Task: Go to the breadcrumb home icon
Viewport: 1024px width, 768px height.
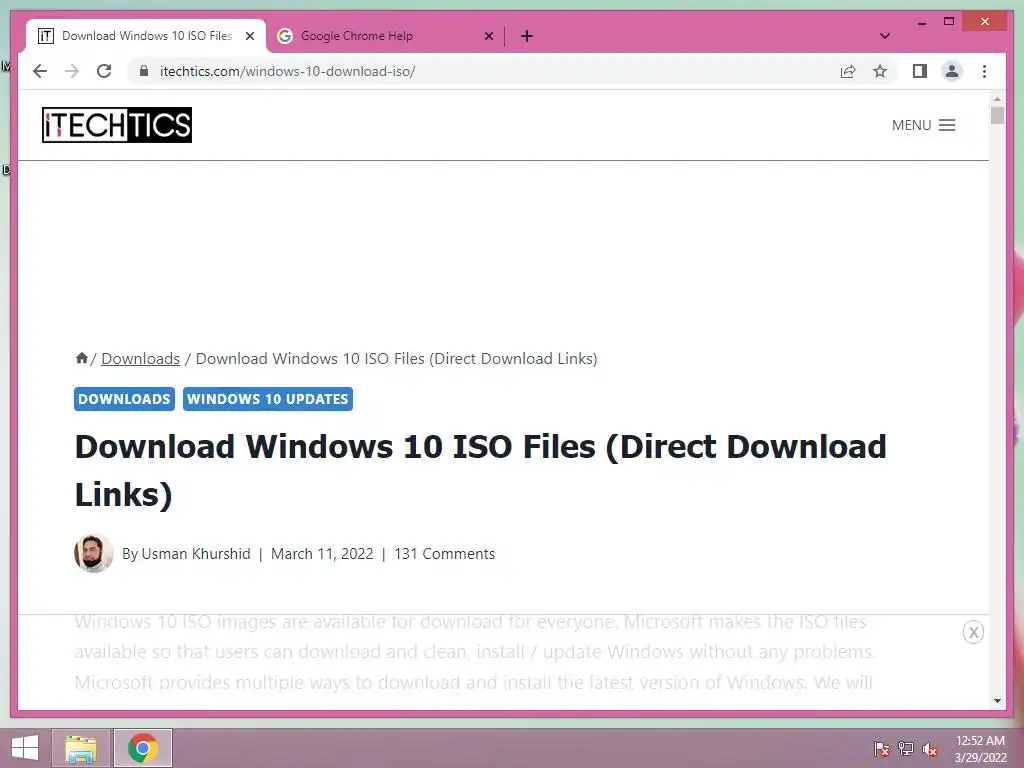Action: (81, 358)
